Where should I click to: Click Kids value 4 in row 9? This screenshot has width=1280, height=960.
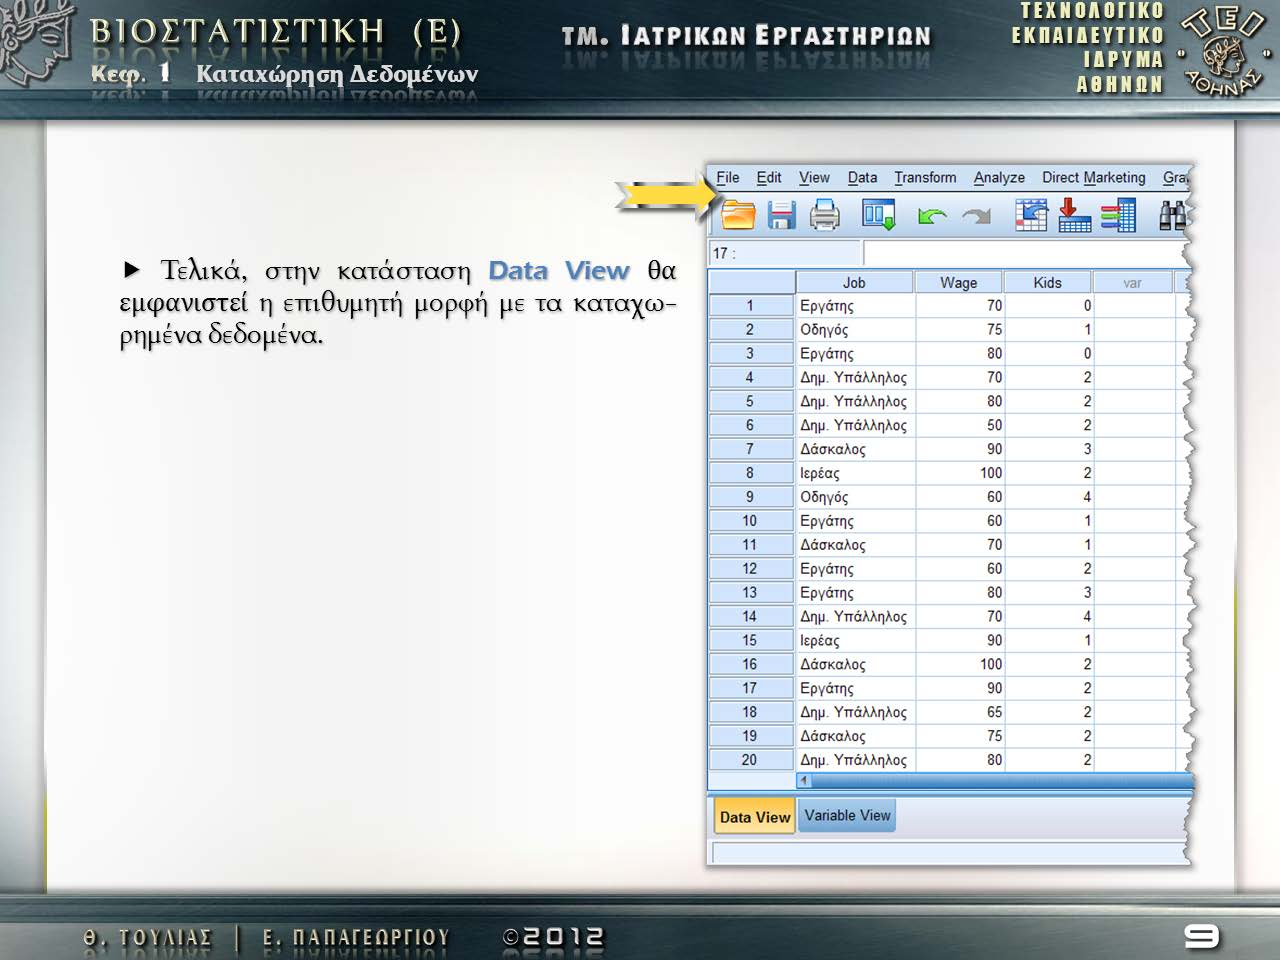1049,497
